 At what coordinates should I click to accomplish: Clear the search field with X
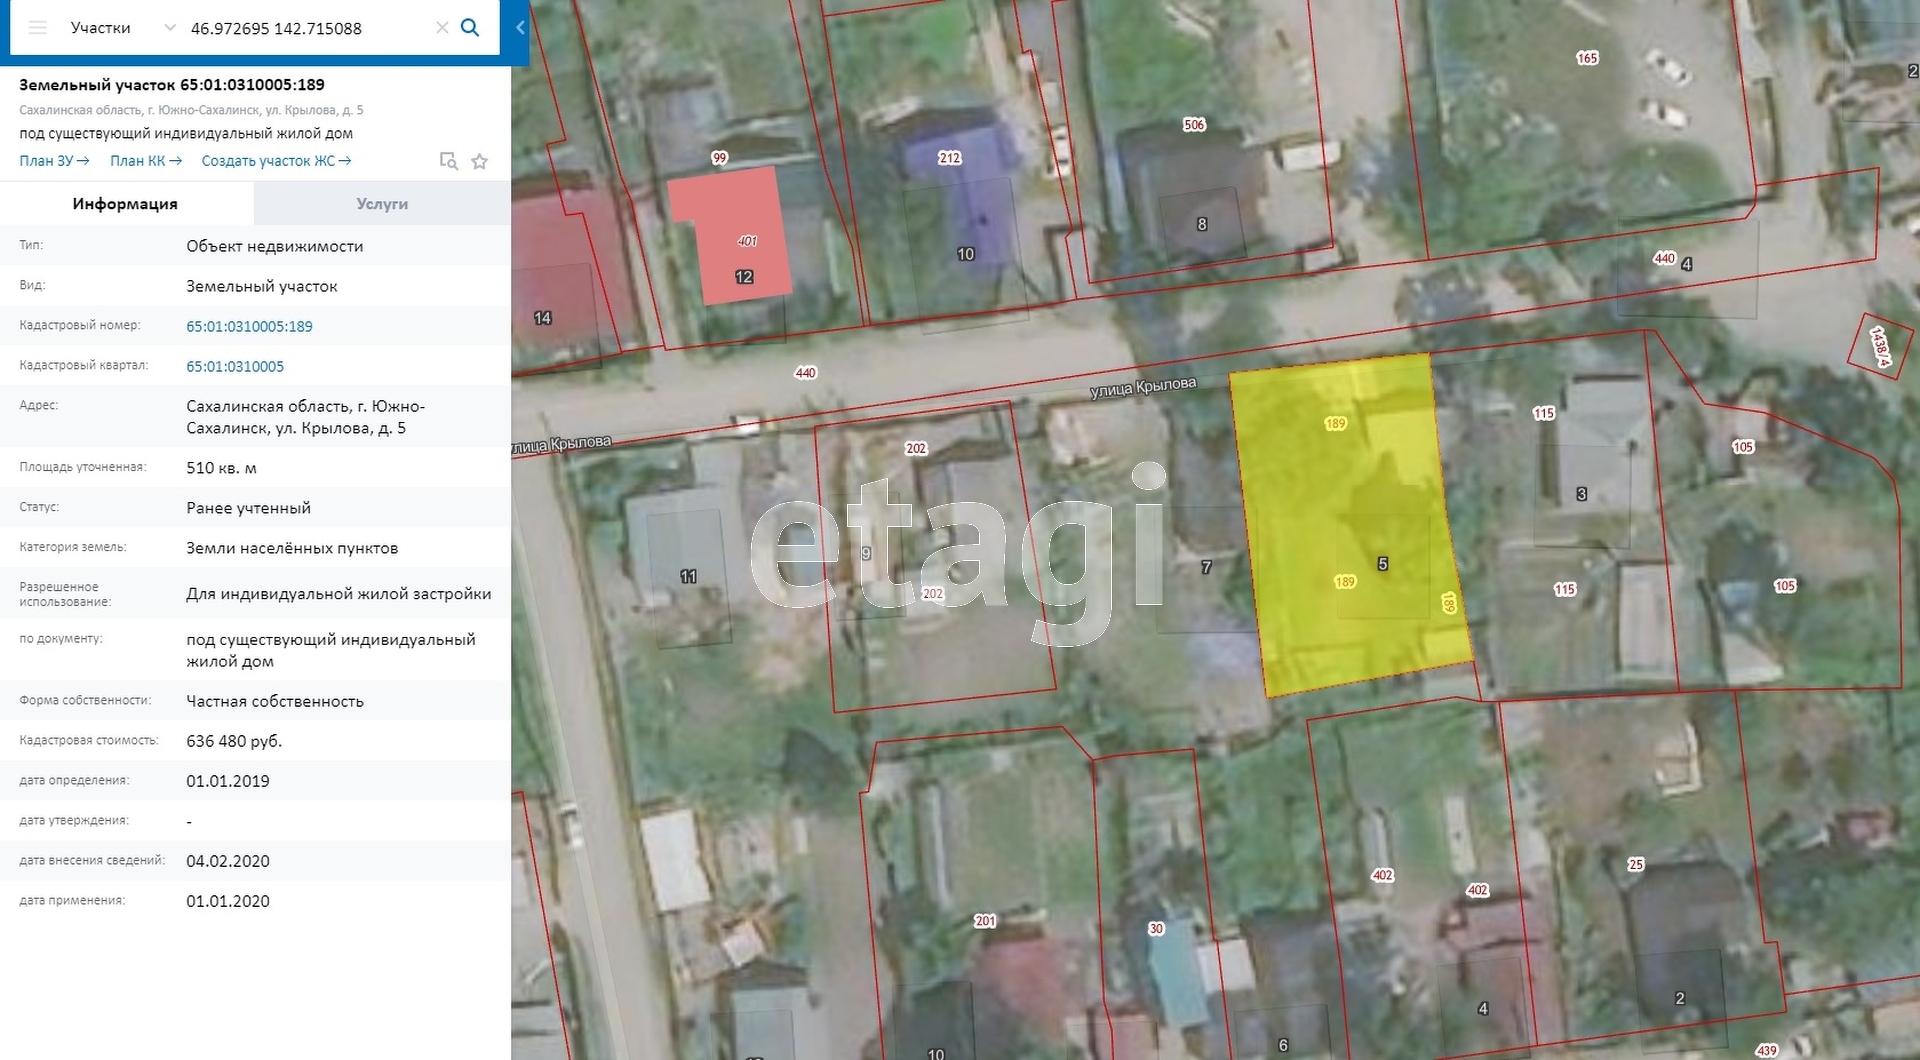[442, 28]
